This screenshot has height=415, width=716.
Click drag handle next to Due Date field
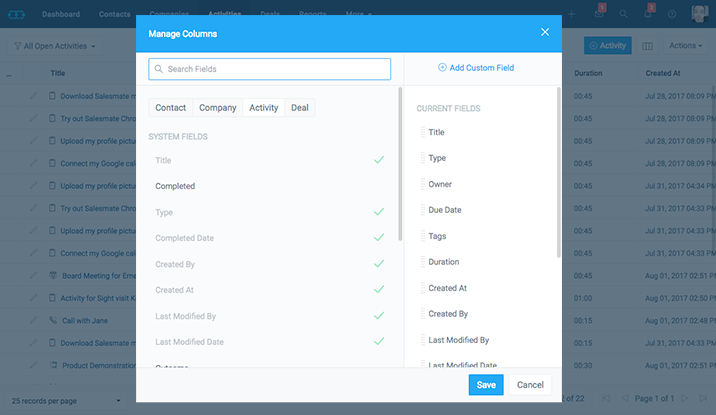423,210
